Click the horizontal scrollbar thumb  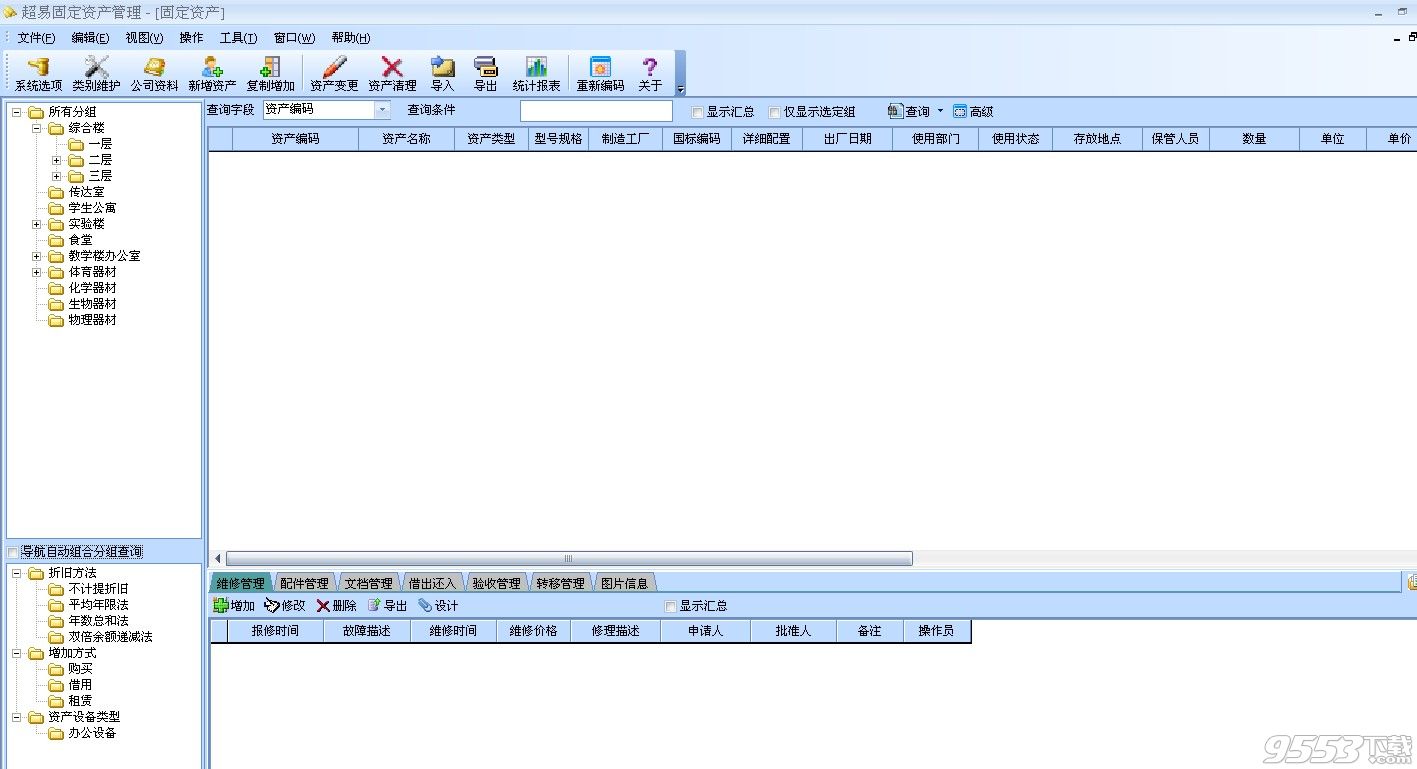[569, 558]
